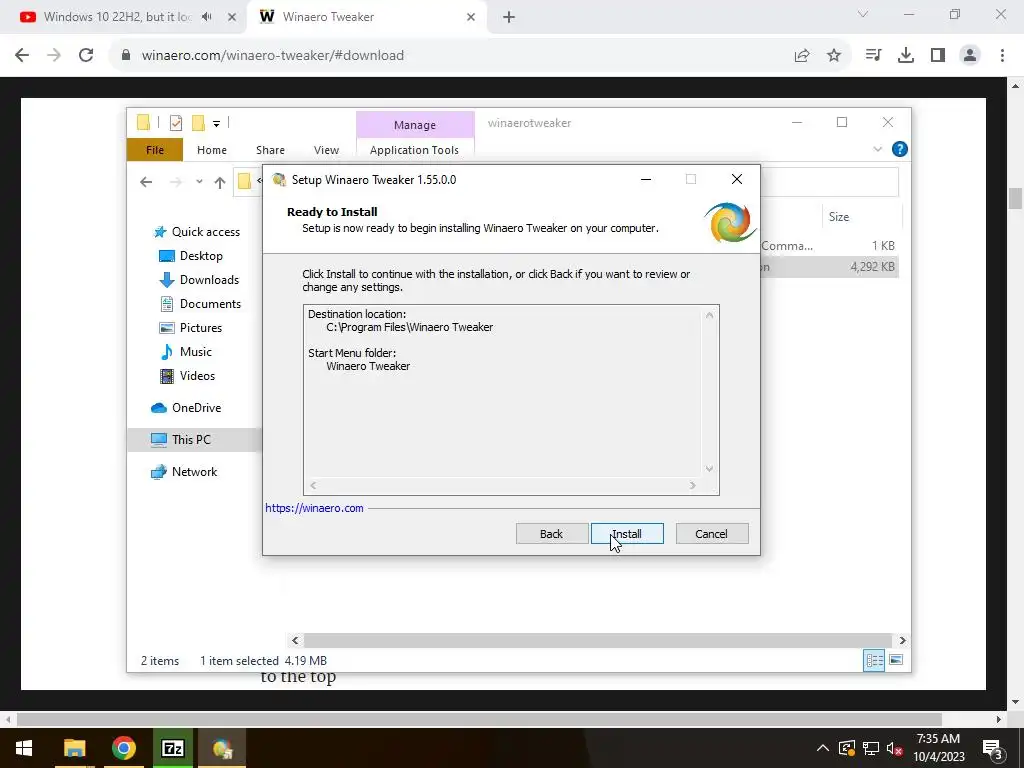Switch to the Home ribbon tab

pos(212,150)
